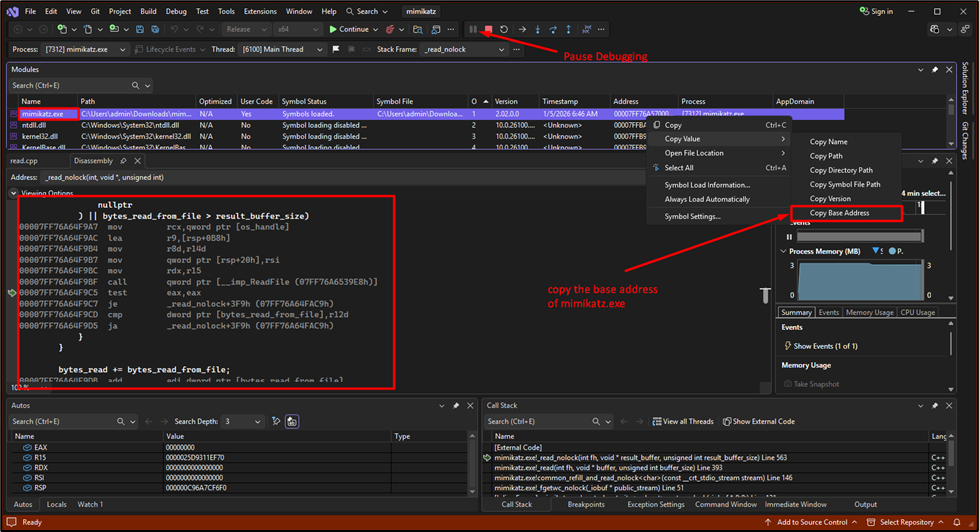Click Add to Source Control

tap(810, 522)
